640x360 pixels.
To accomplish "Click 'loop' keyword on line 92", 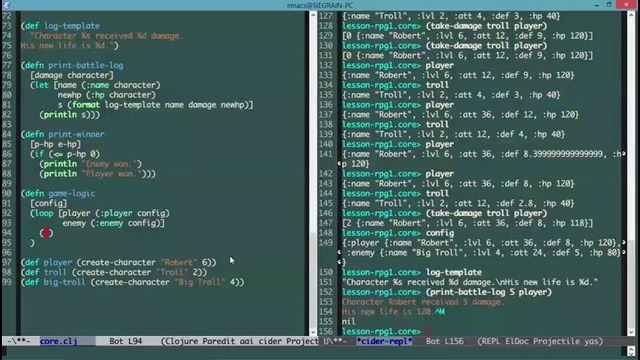I will pyautogui.click(x=44, y=213).
